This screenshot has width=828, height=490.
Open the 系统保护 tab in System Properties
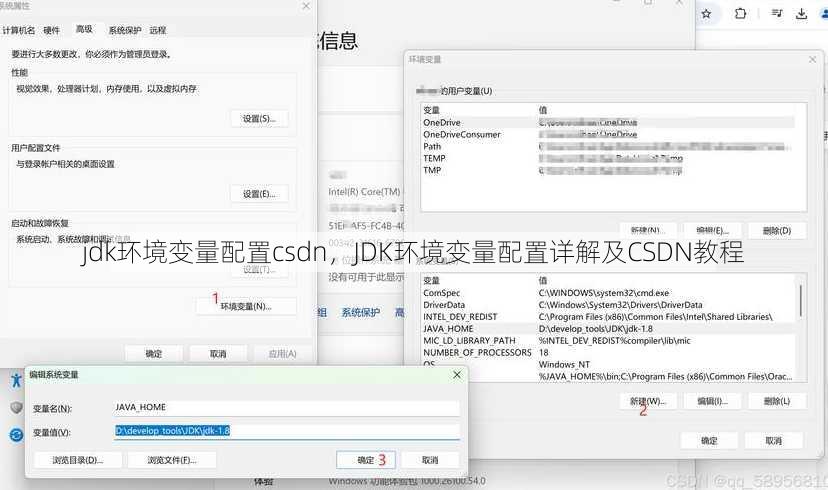click(x=125, y=30)
